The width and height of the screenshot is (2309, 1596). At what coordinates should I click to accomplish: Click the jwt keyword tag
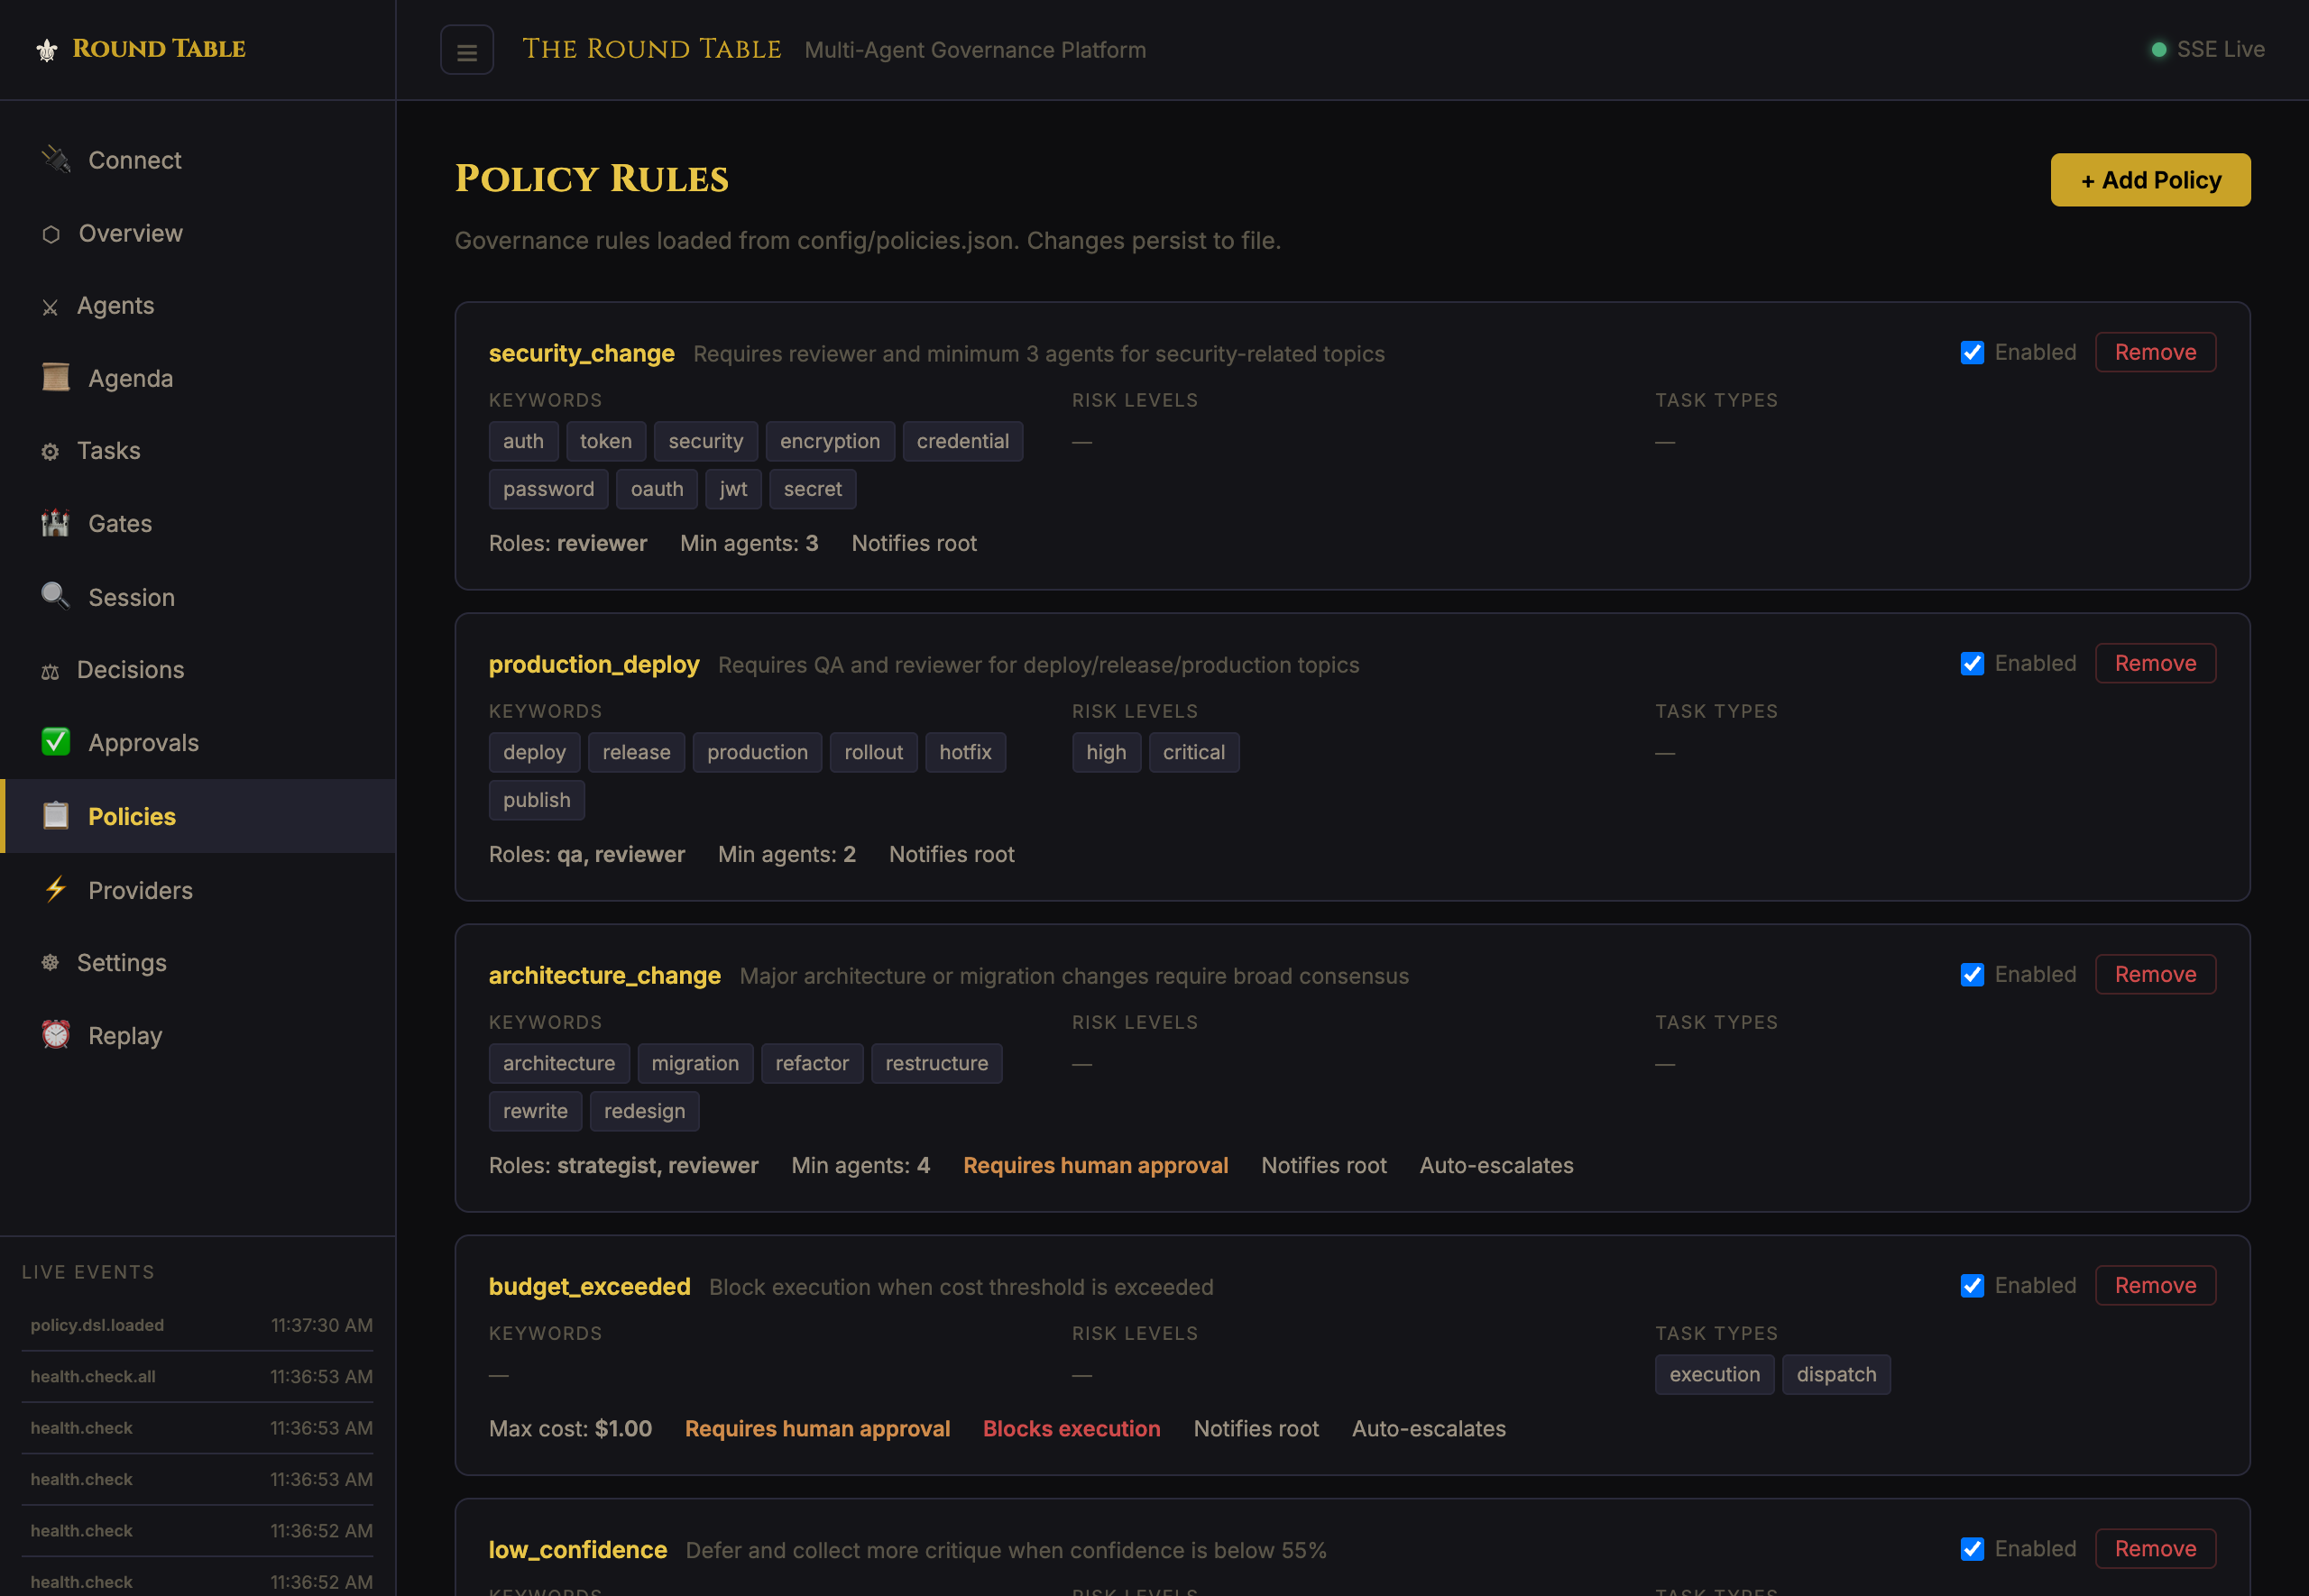click(x=733, y=490)
